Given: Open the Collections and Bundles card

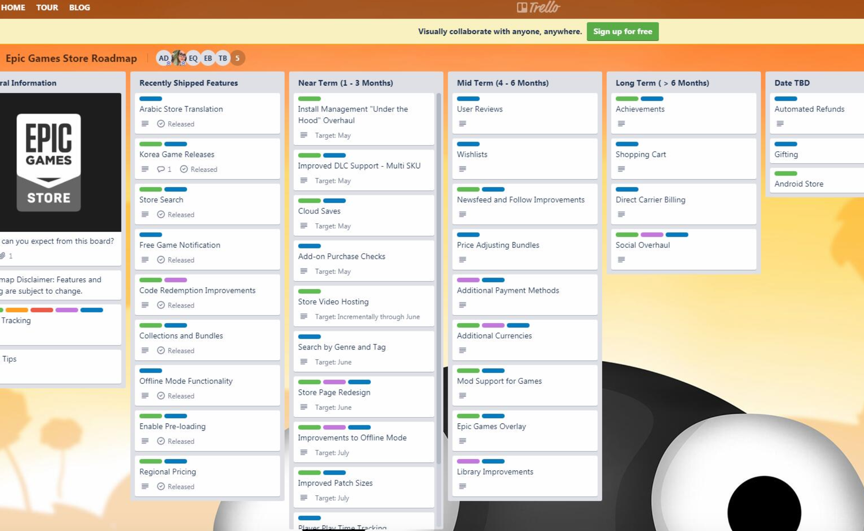Looking at the screenshot, I should 207,340.
